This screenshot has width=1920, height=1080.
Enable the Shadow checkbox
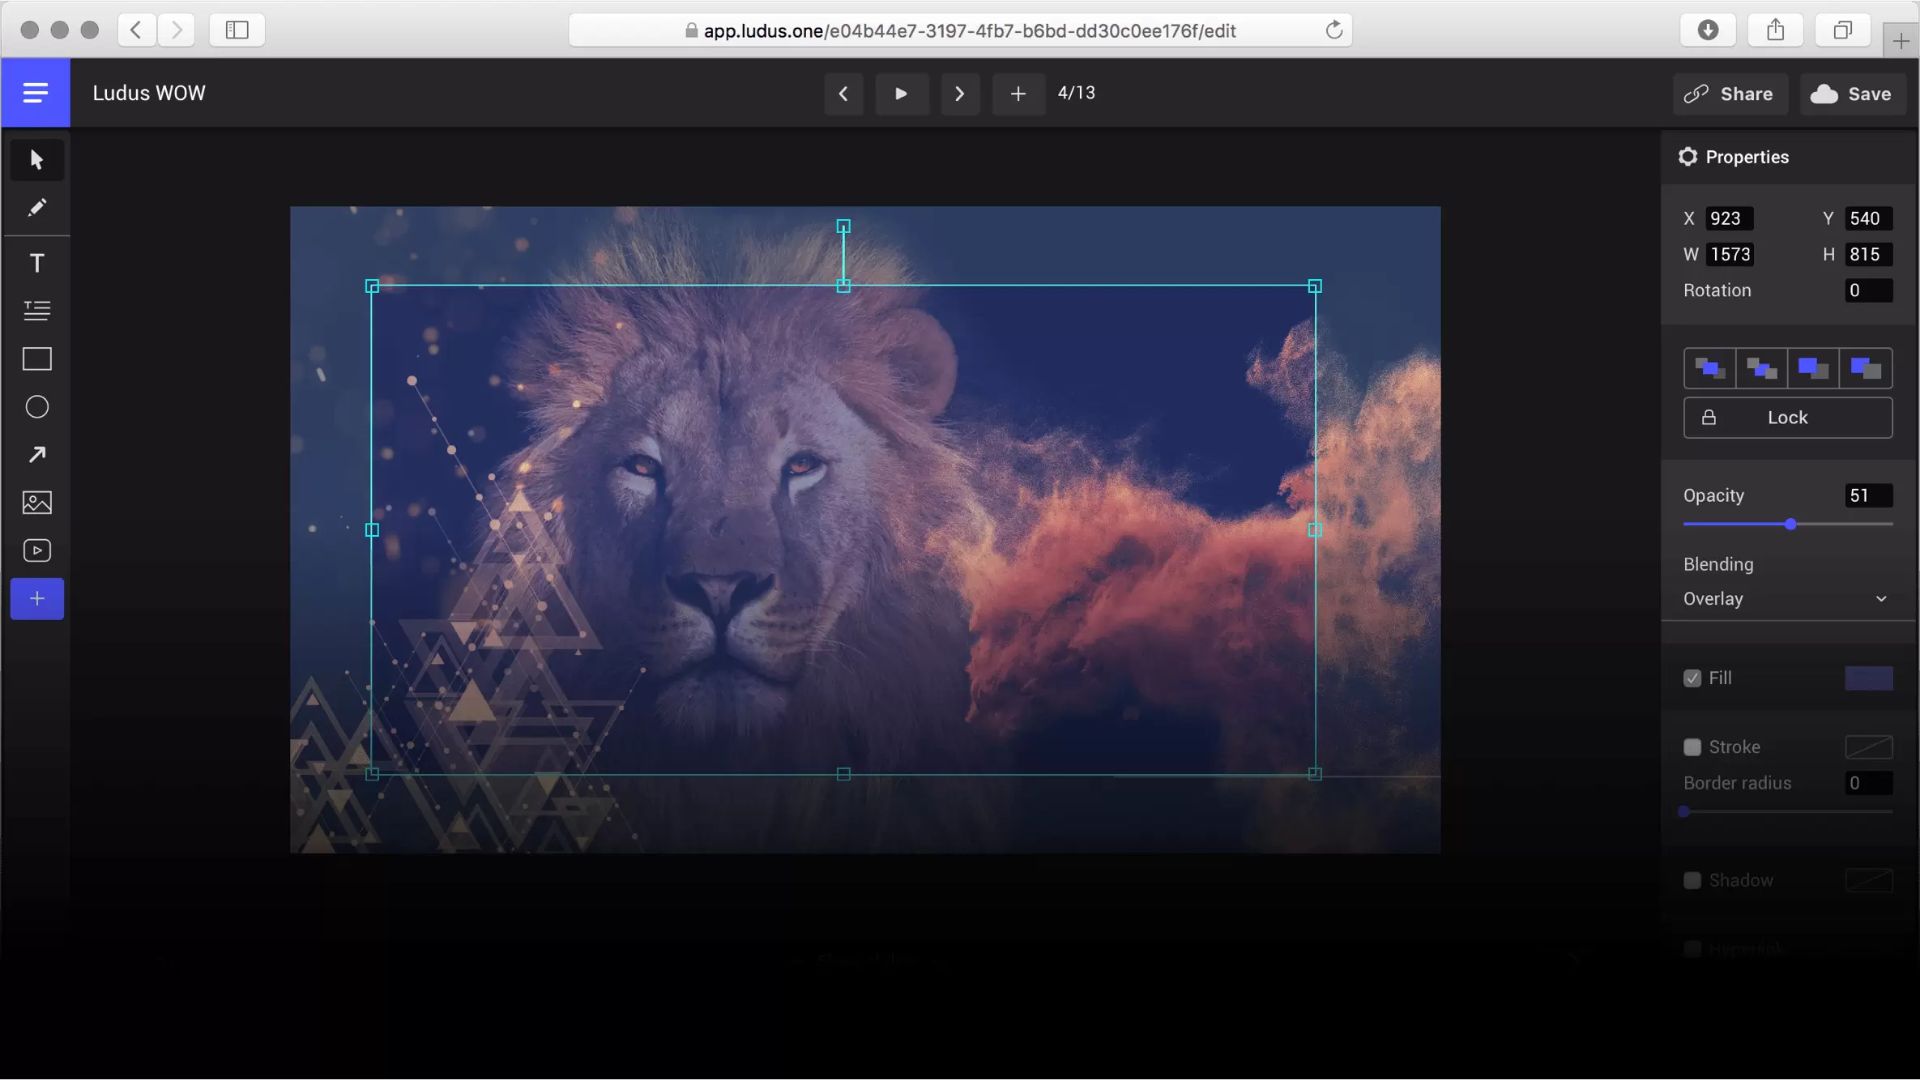tap(1692, 881)
